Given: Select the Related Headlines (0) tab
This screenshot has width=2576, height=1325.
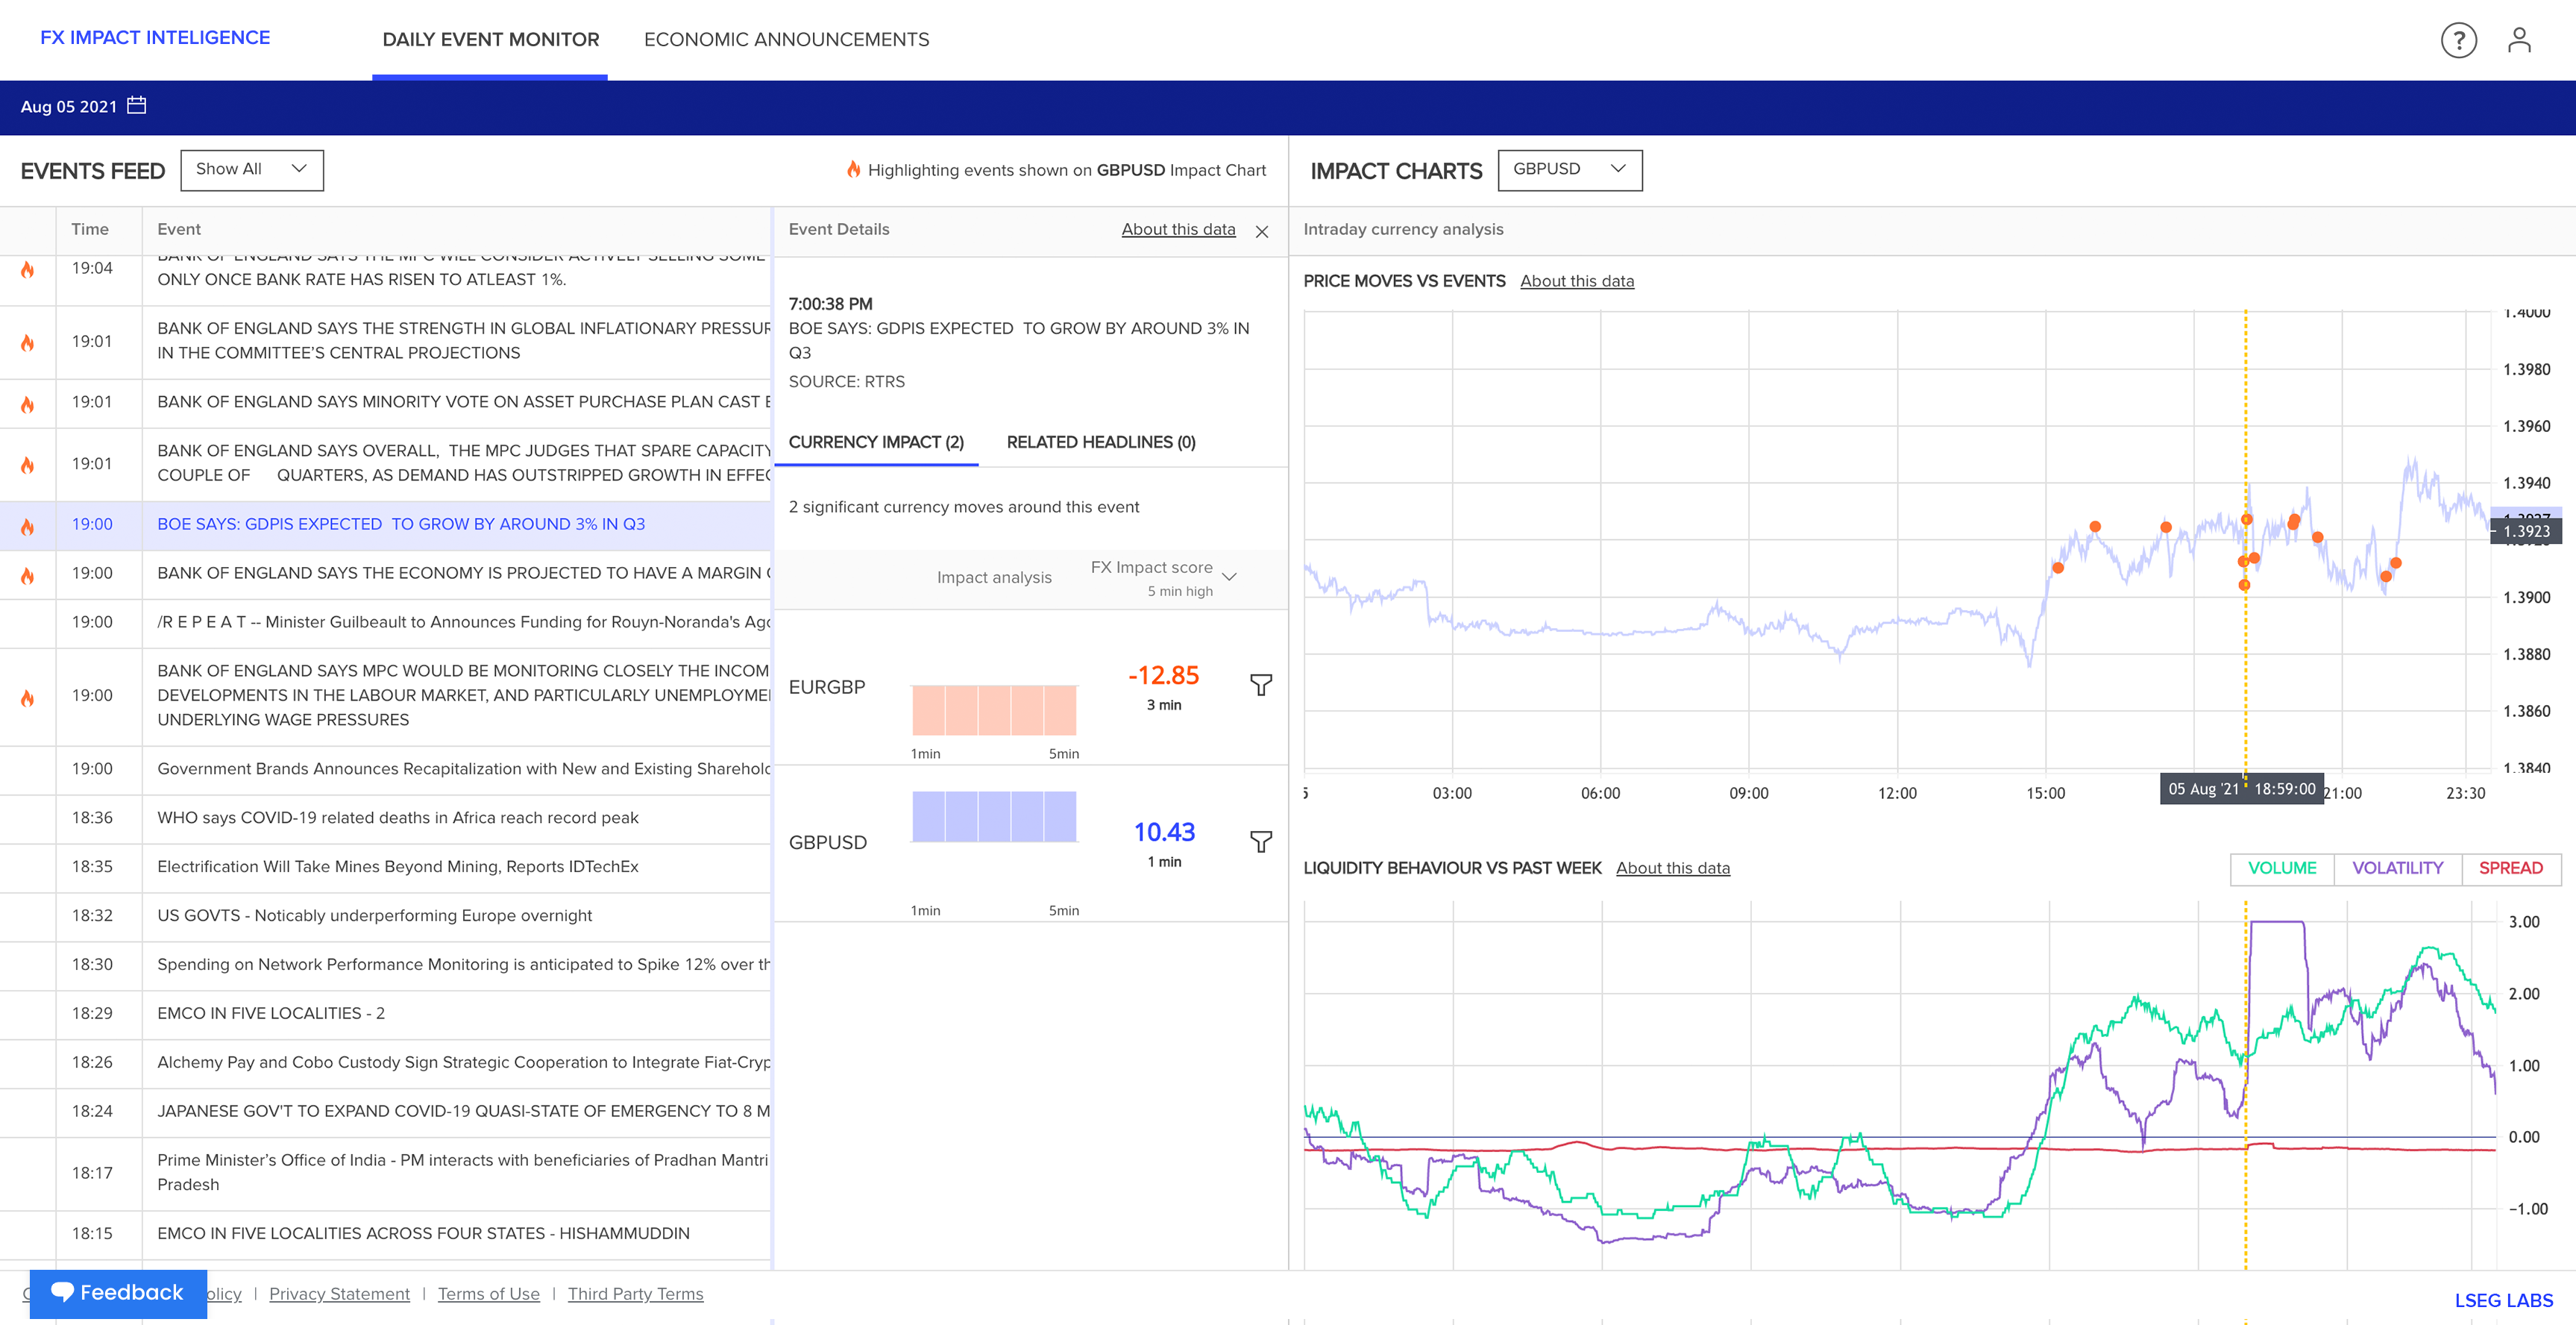Looking at the screenshot, I should coord(1101,442).
